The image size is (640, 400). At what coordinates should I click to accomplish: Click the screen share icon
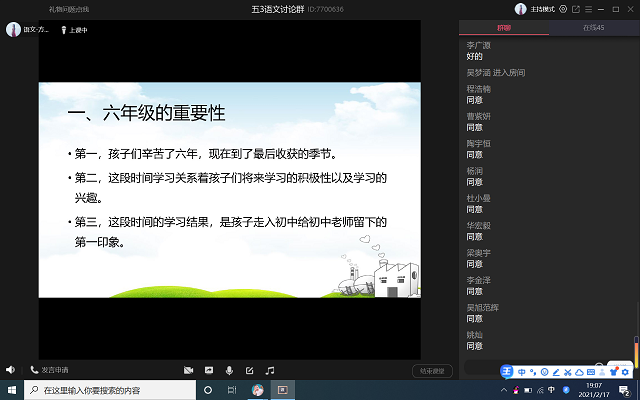pyautogui.click(x=209, y=370)
